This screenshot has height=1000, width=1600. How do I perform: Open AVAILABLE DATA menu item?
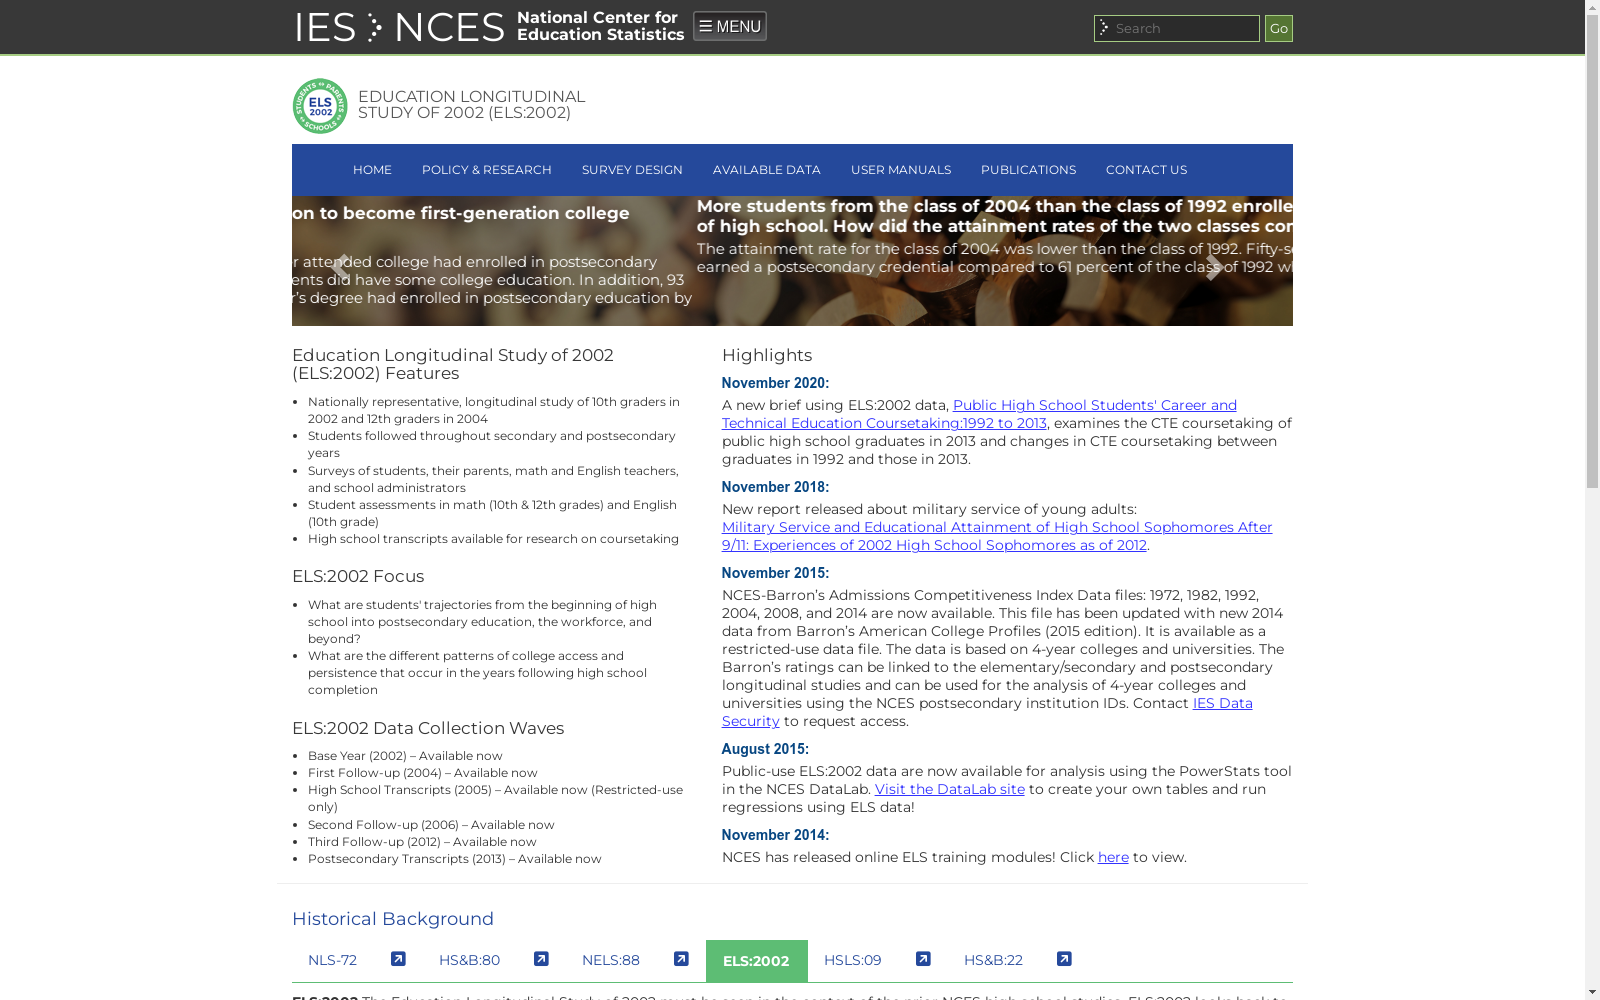point(767,170)
